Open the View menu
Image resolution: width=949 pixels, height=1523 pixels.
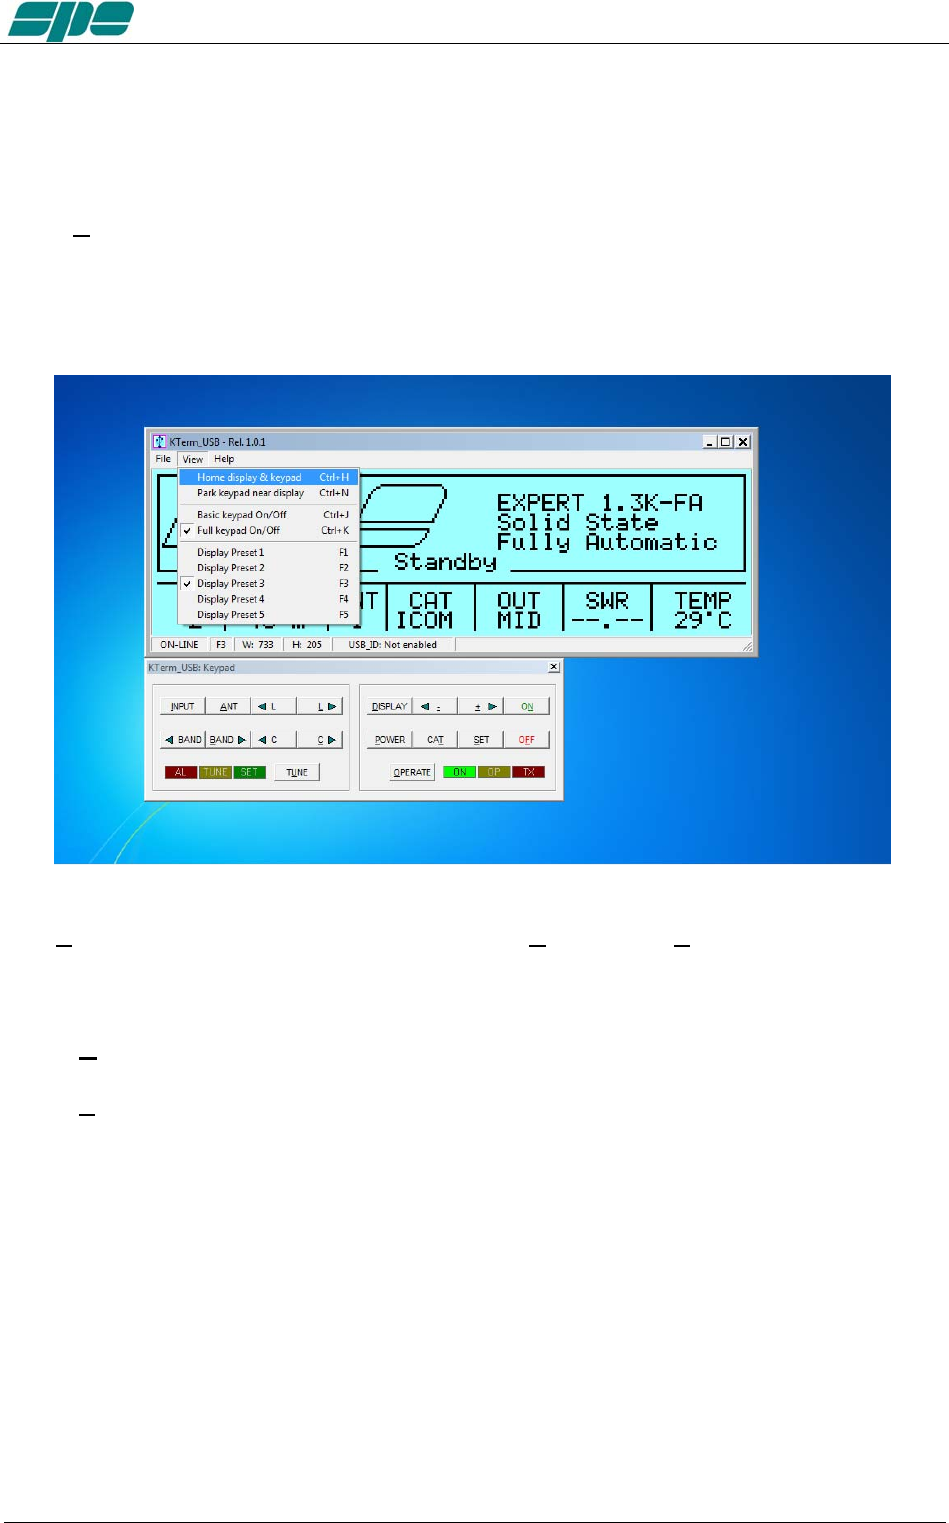[x=193, y=459]
